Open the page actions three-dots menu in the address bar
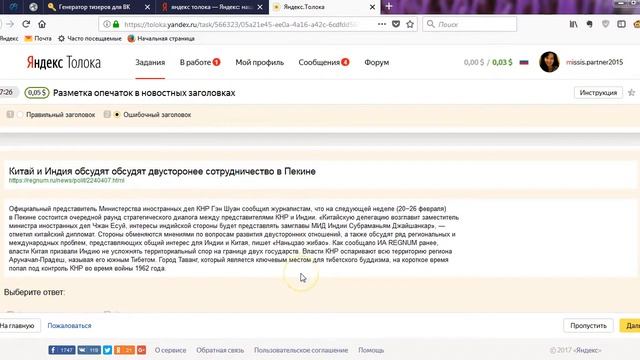 (382, 24)
